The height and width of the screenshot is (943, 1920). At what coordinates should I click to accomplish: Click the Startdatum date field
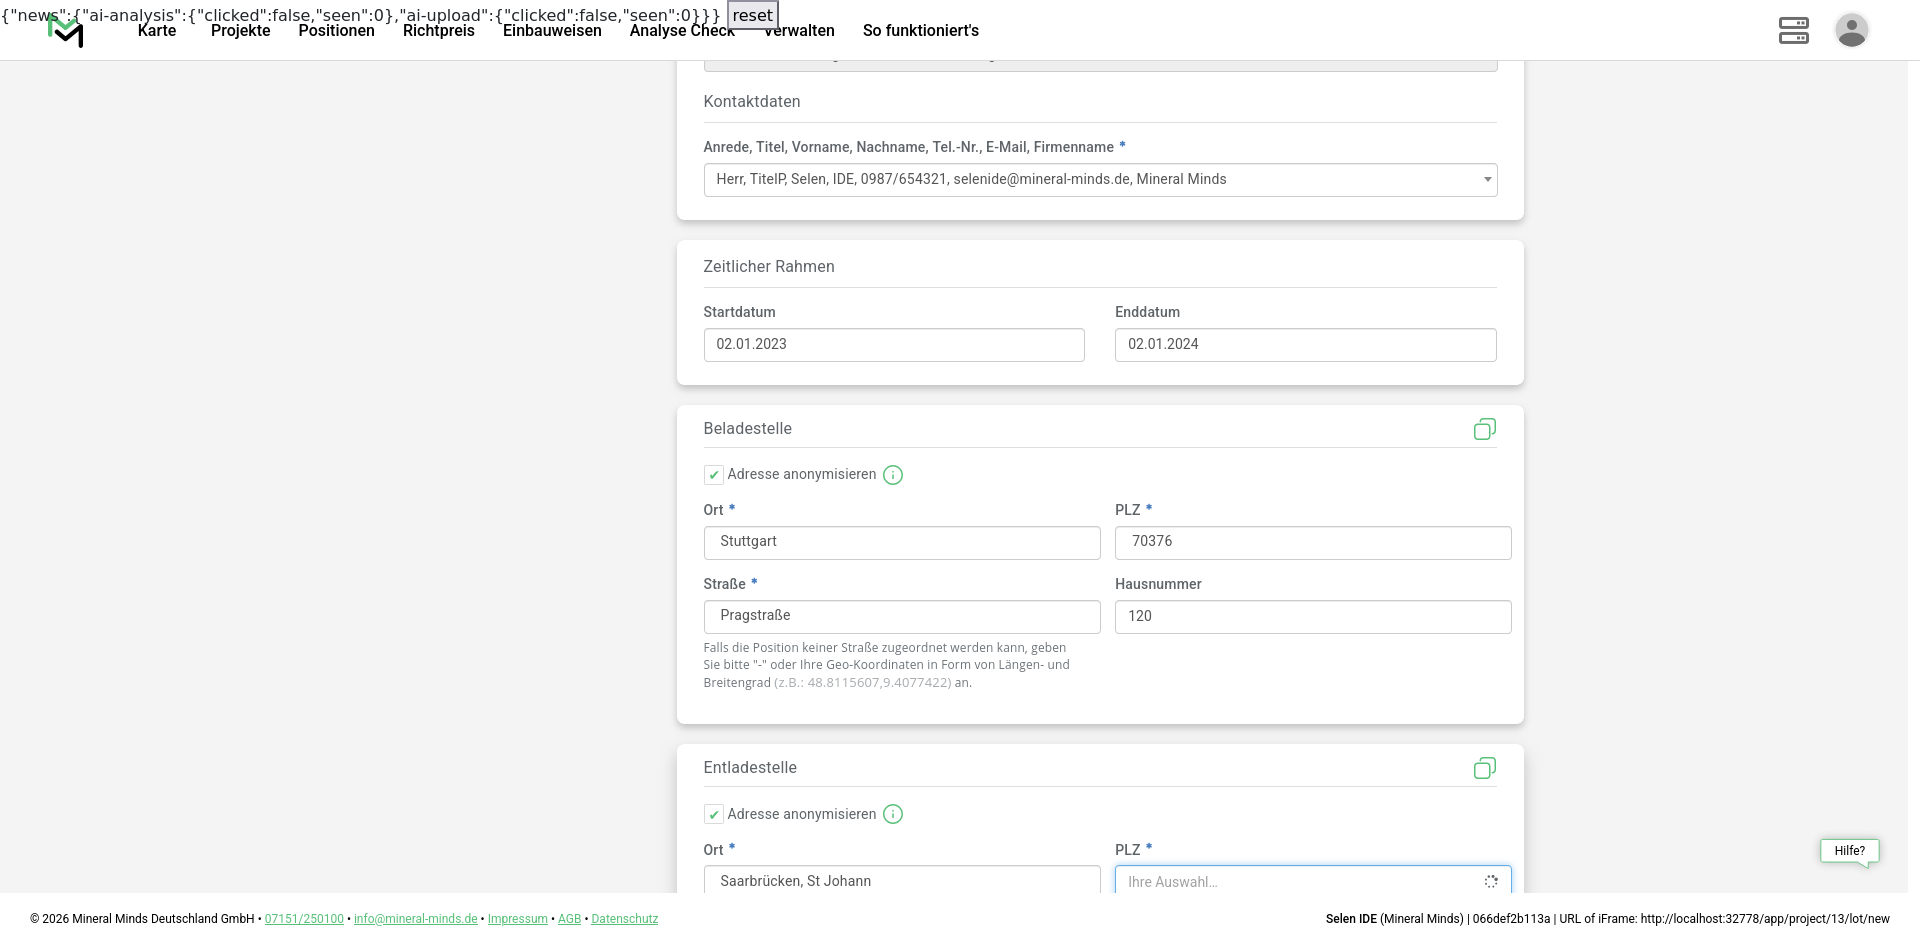pos(893,345)
